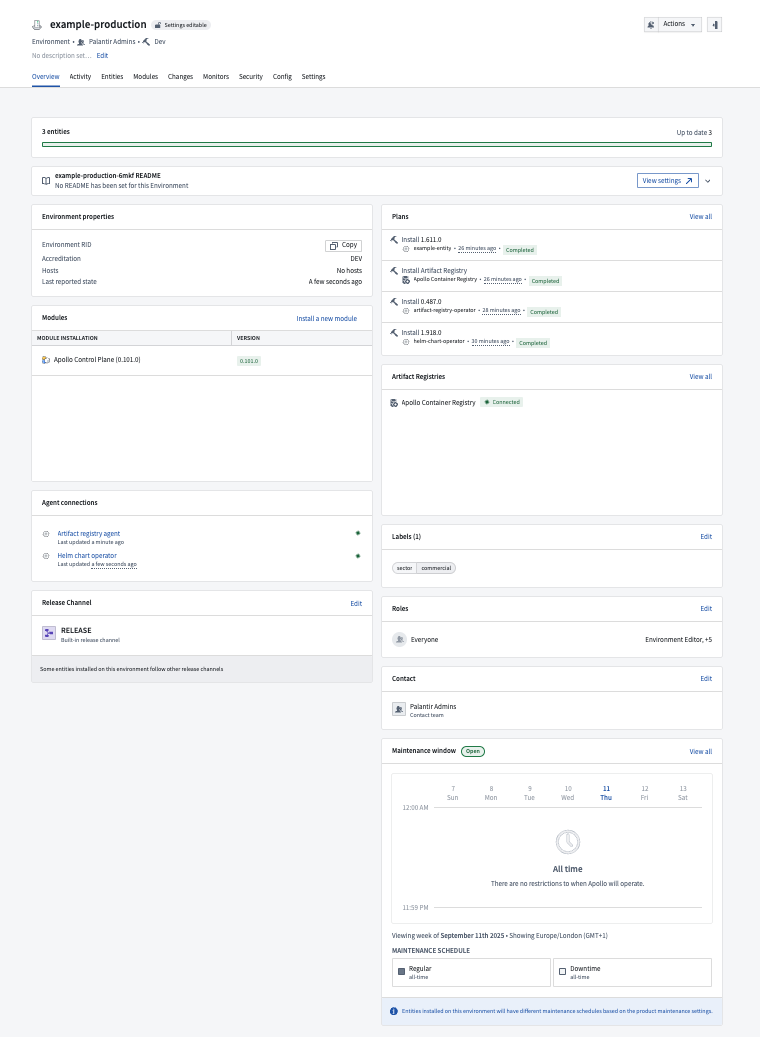Open the Security tab
The width and height of the screenshot is (760, 1037).
pyautogui.click(x=251, y=77)
